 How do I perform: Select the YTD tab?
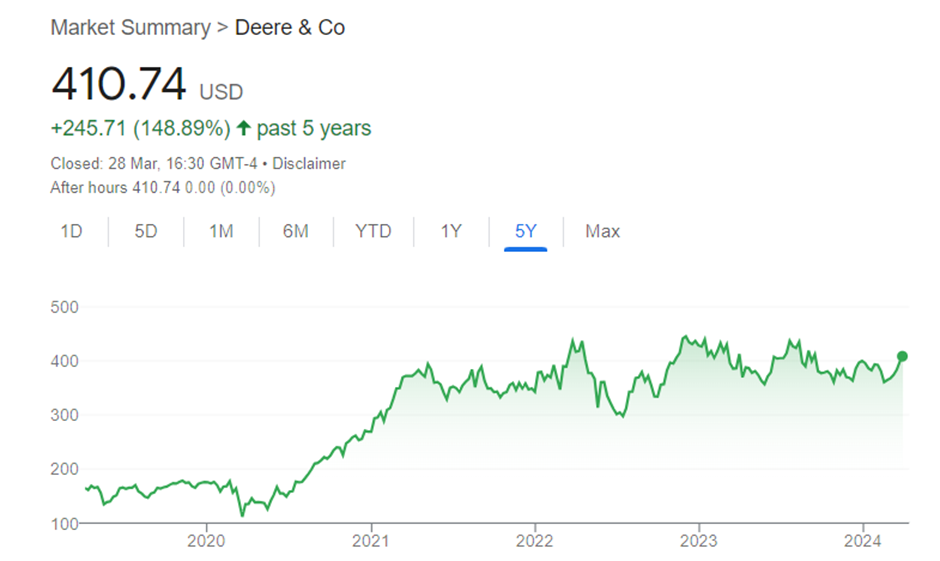tap(373, 231)
